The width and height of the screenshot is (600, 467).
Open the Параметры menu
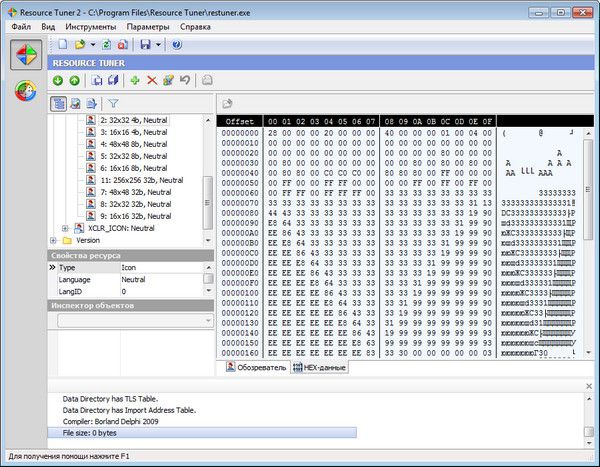point(148,26)
